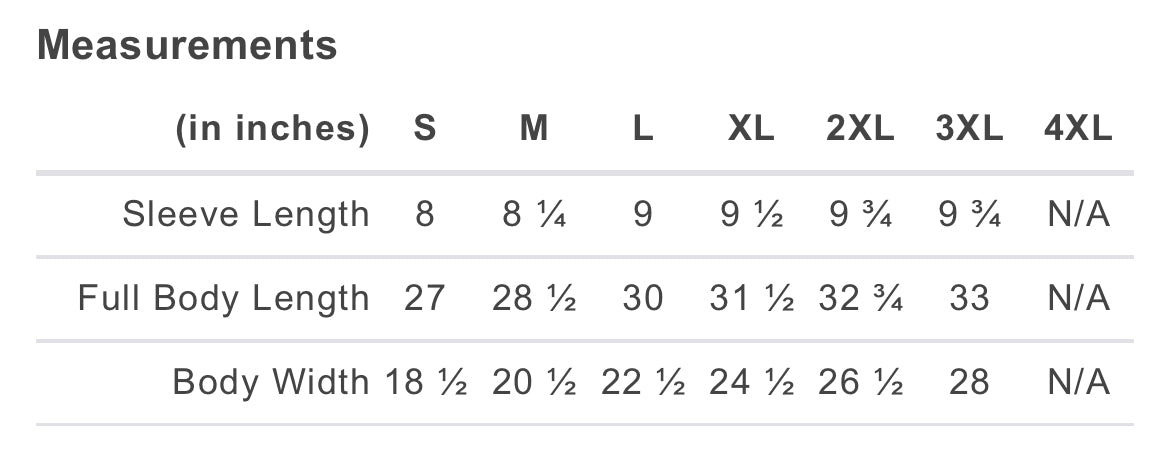Select the 3XL size column header
This screenshot has height=450, width=1170.
pyautogui.click(x=969, y=130)
